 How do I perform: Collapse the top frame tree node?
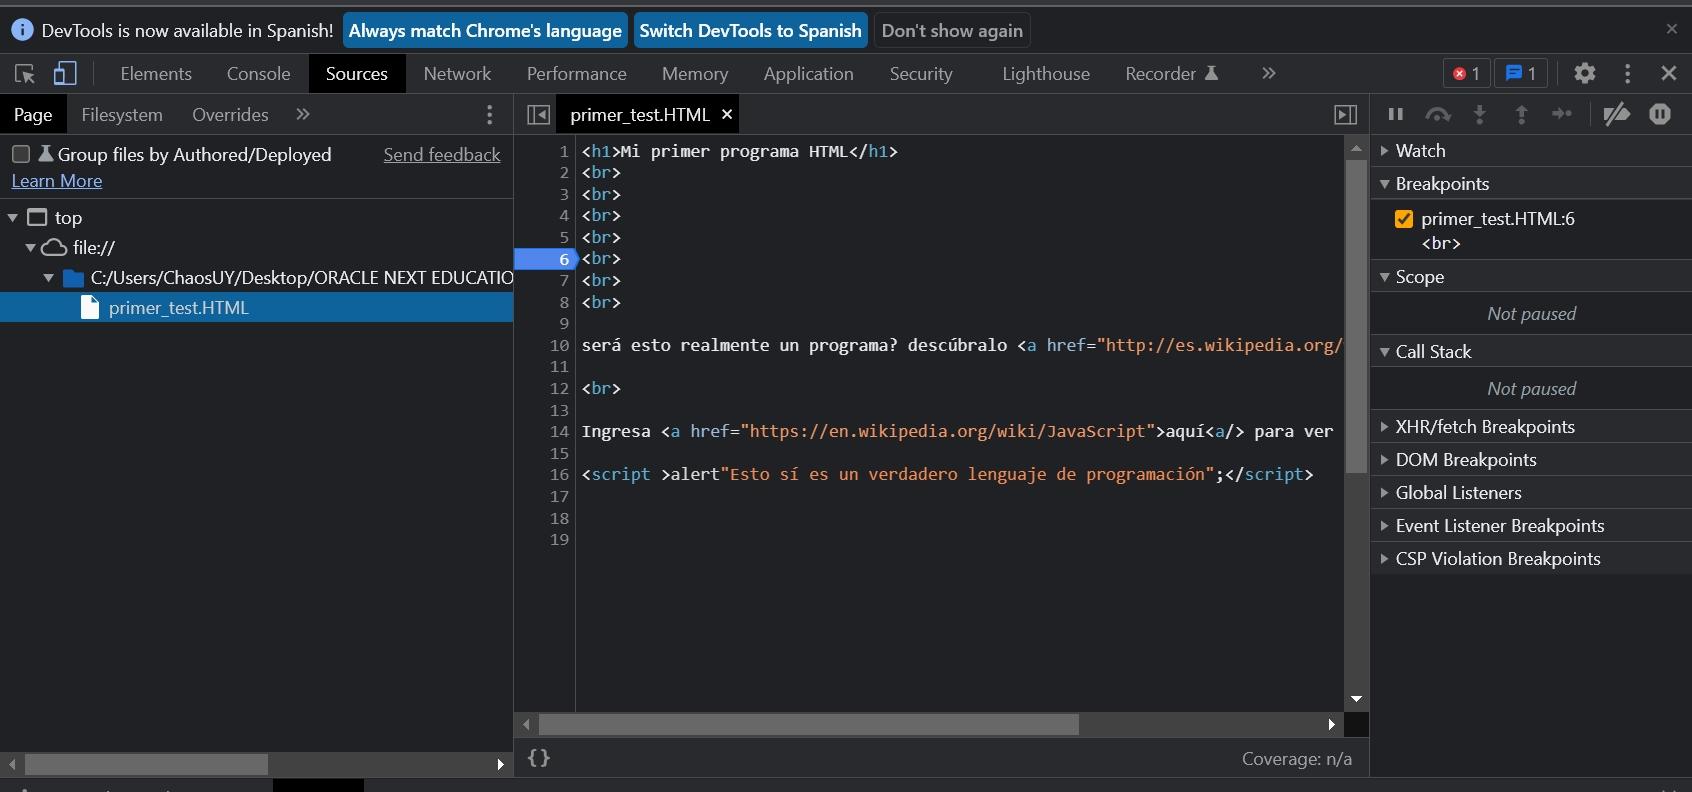click(13, 217)
